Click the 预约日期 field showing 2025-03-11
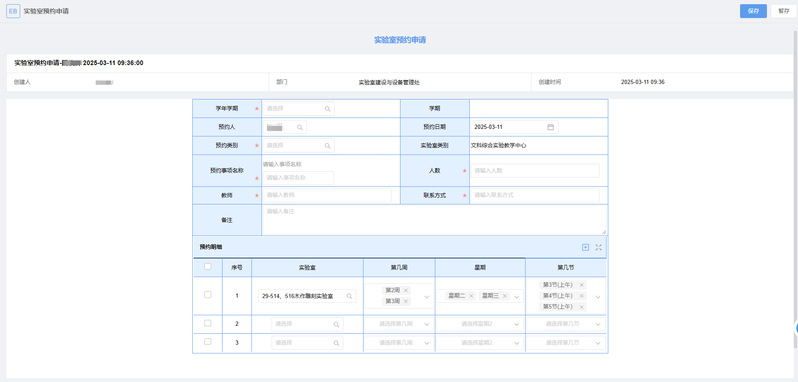 514,127
